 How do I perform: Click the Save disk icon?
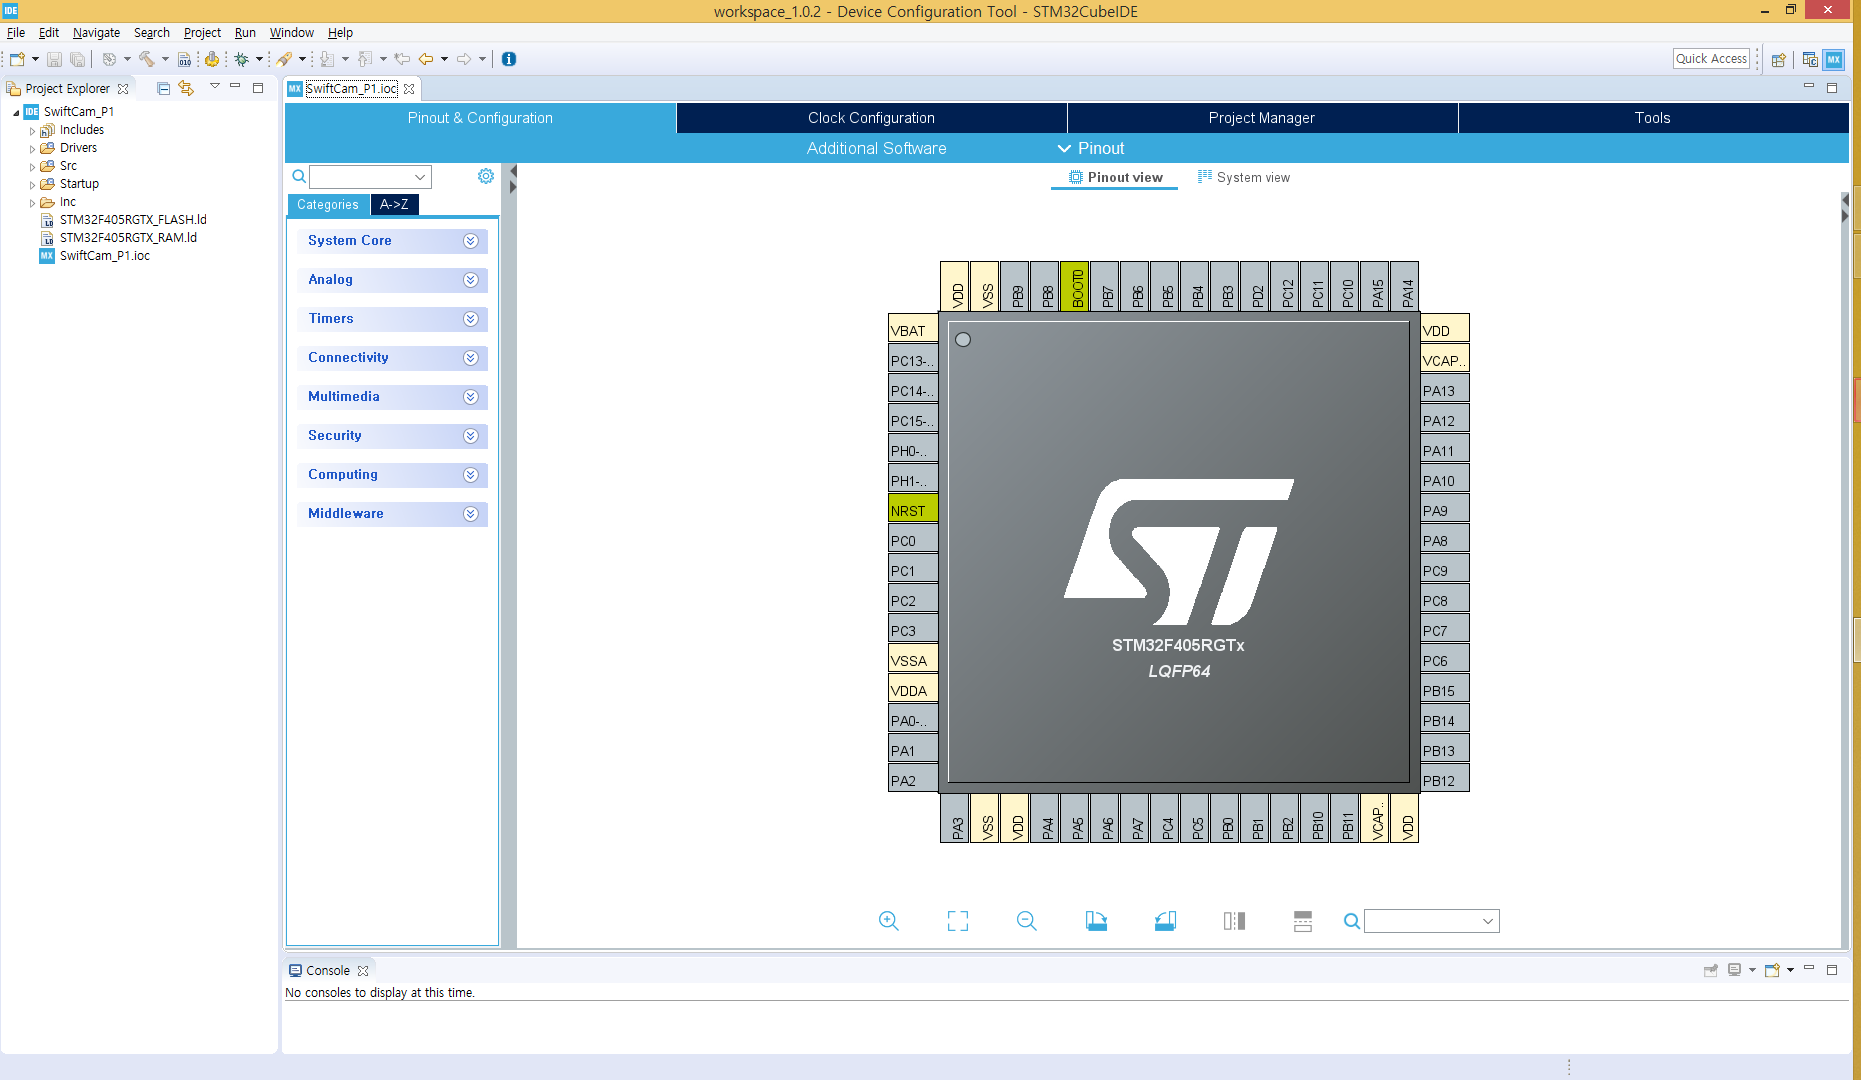[x=55, y=59]
